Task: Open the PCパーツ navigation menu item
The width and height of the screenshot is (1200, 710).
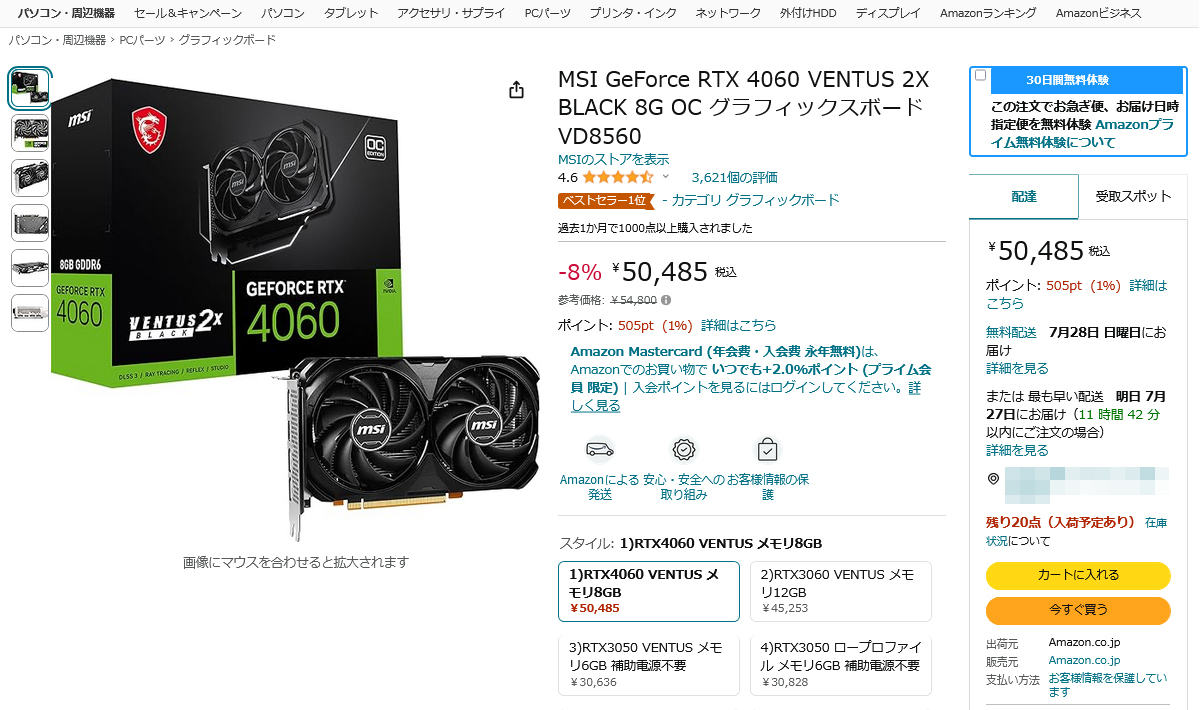Action: 547,13
